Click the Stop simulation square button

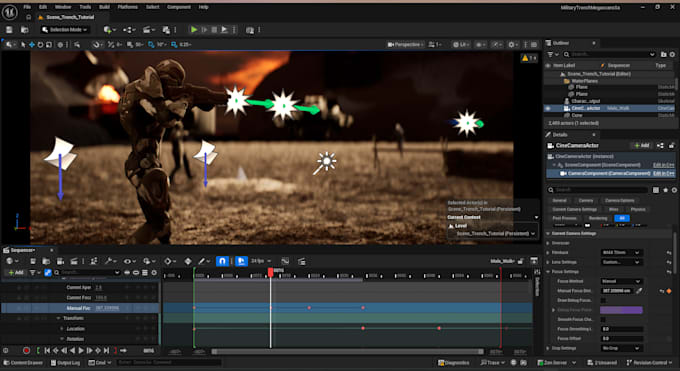(214, 30)
